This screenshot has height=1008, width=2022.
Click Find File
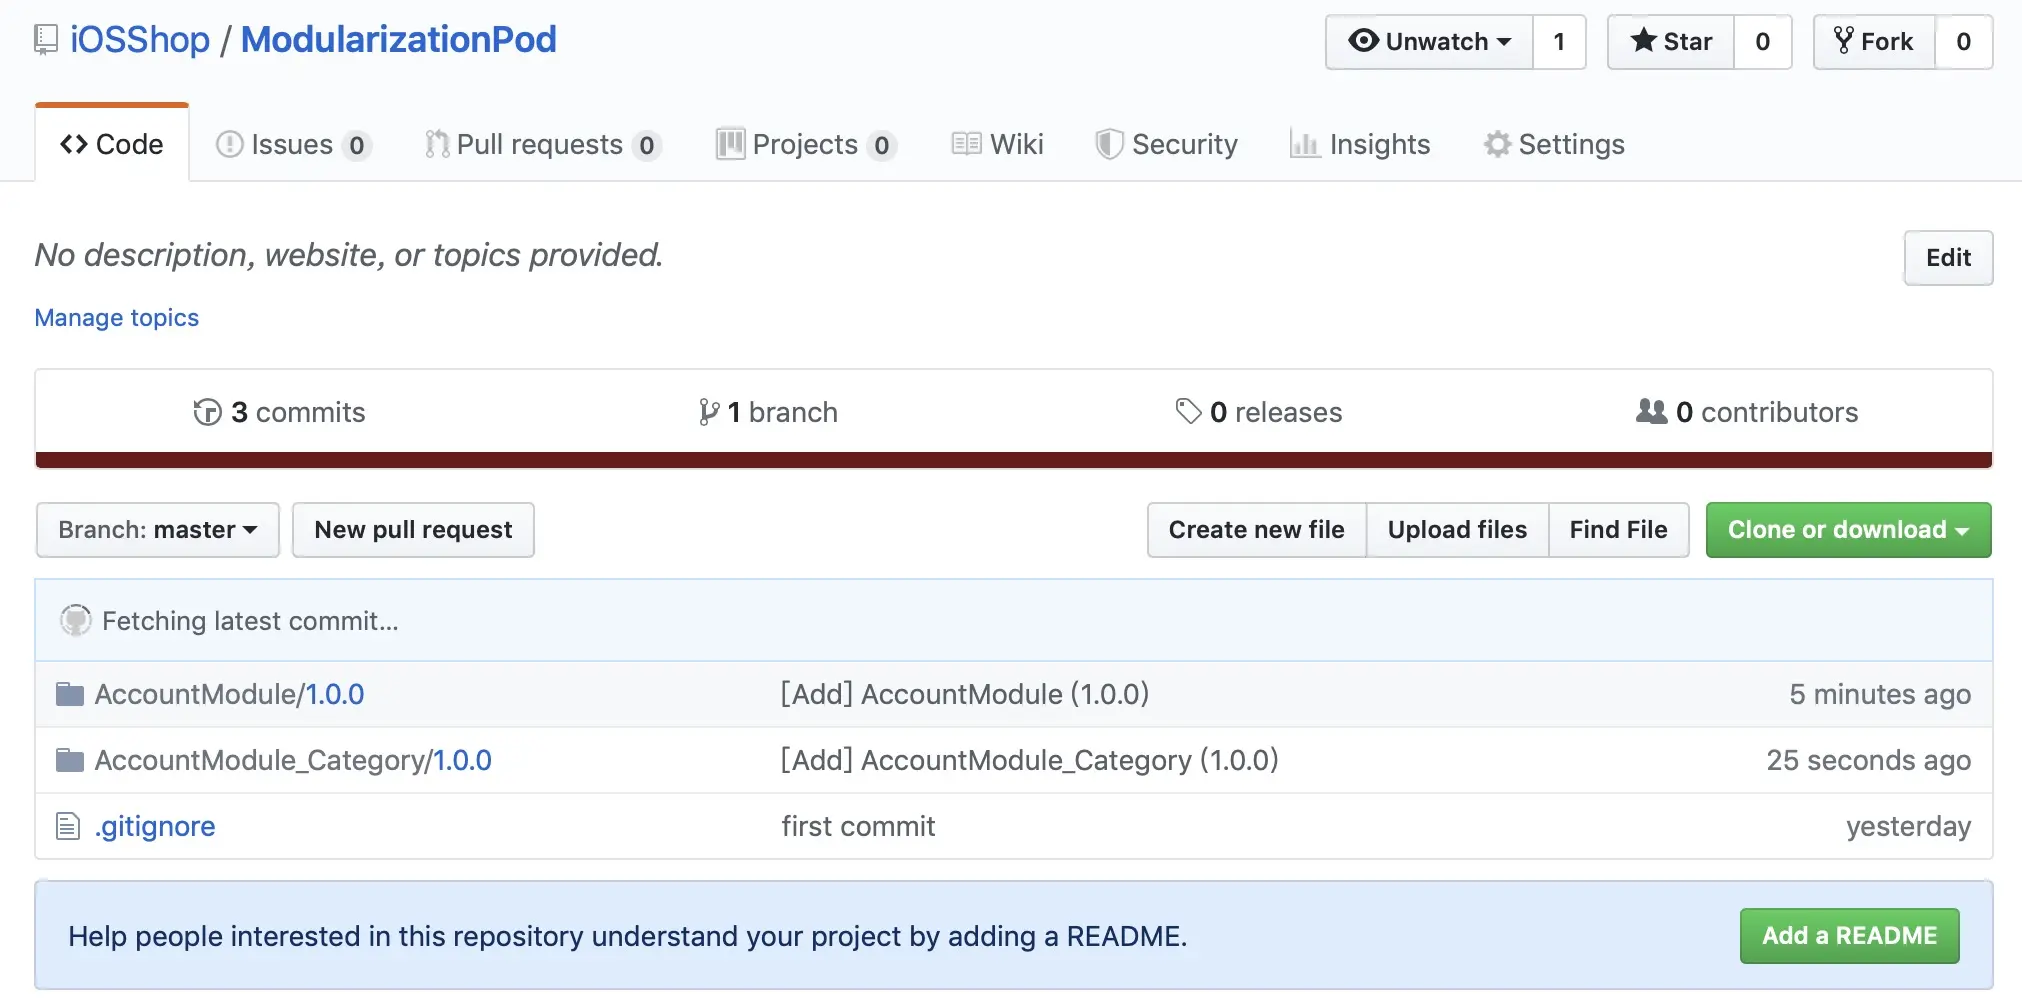point(1619,530)
